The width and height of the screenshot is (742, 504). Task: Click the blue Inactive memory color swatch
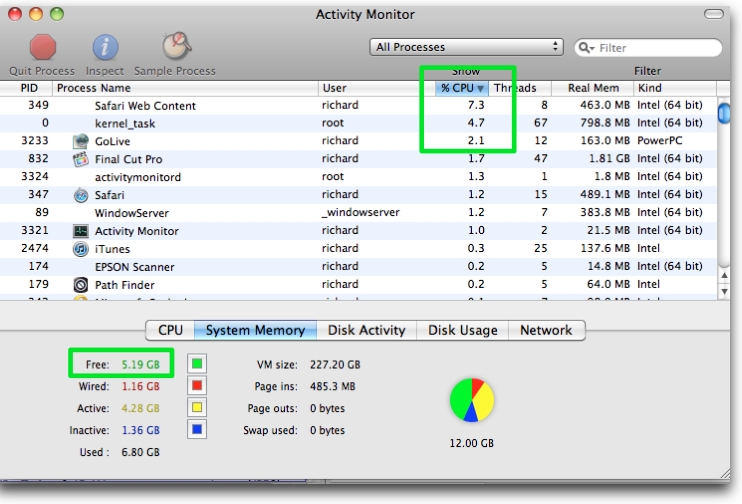point(197,429)
